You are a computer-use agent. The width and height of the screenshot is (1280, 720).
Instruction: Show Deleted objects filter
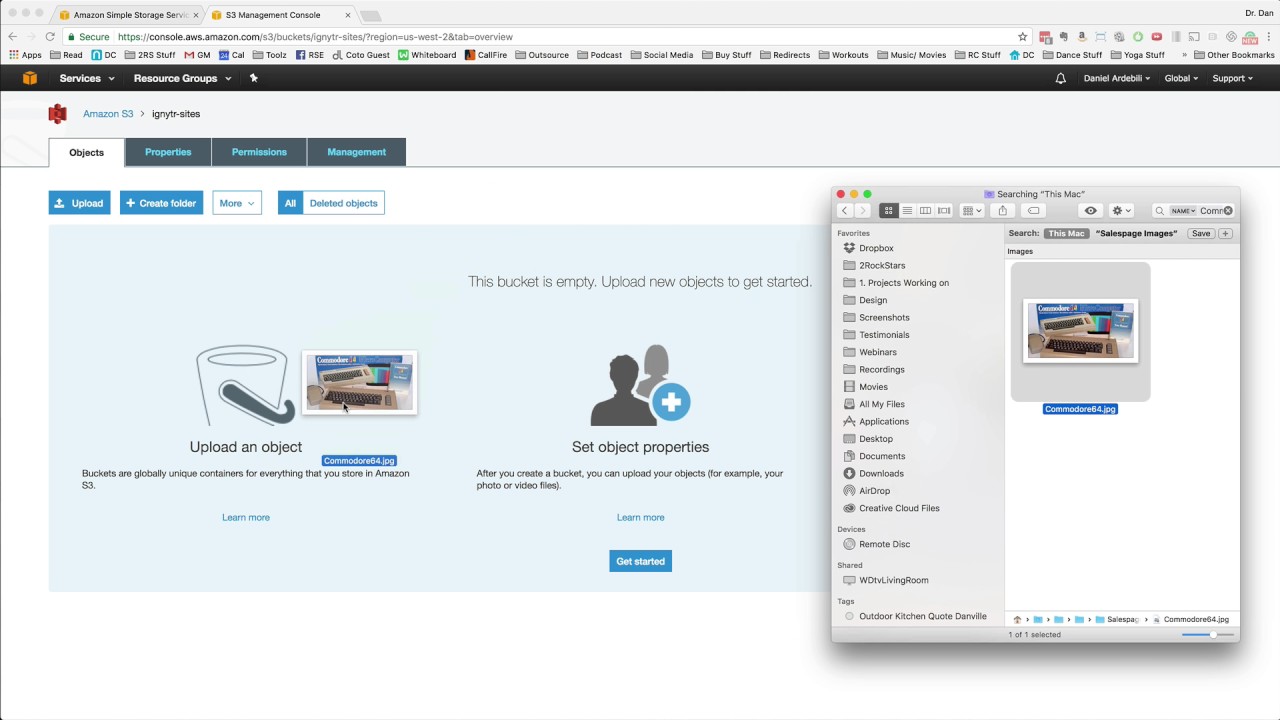pos(343,203)
